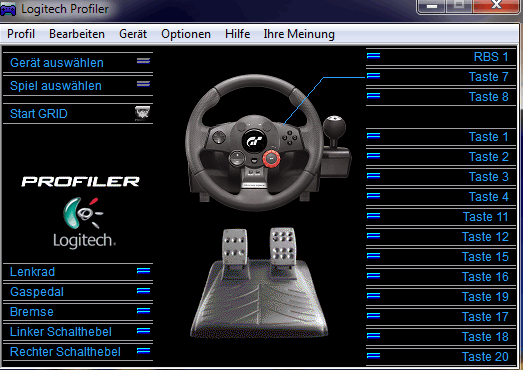The height and width of the screenshot is (370, 523).
Task: Click the Taste 4 label
Action: pos(489,197)
